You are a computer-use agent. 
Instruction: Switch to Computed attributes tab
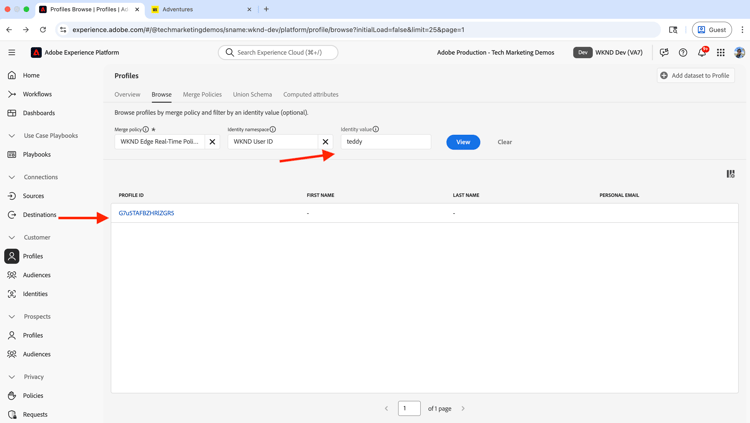(x=311, y=95)
